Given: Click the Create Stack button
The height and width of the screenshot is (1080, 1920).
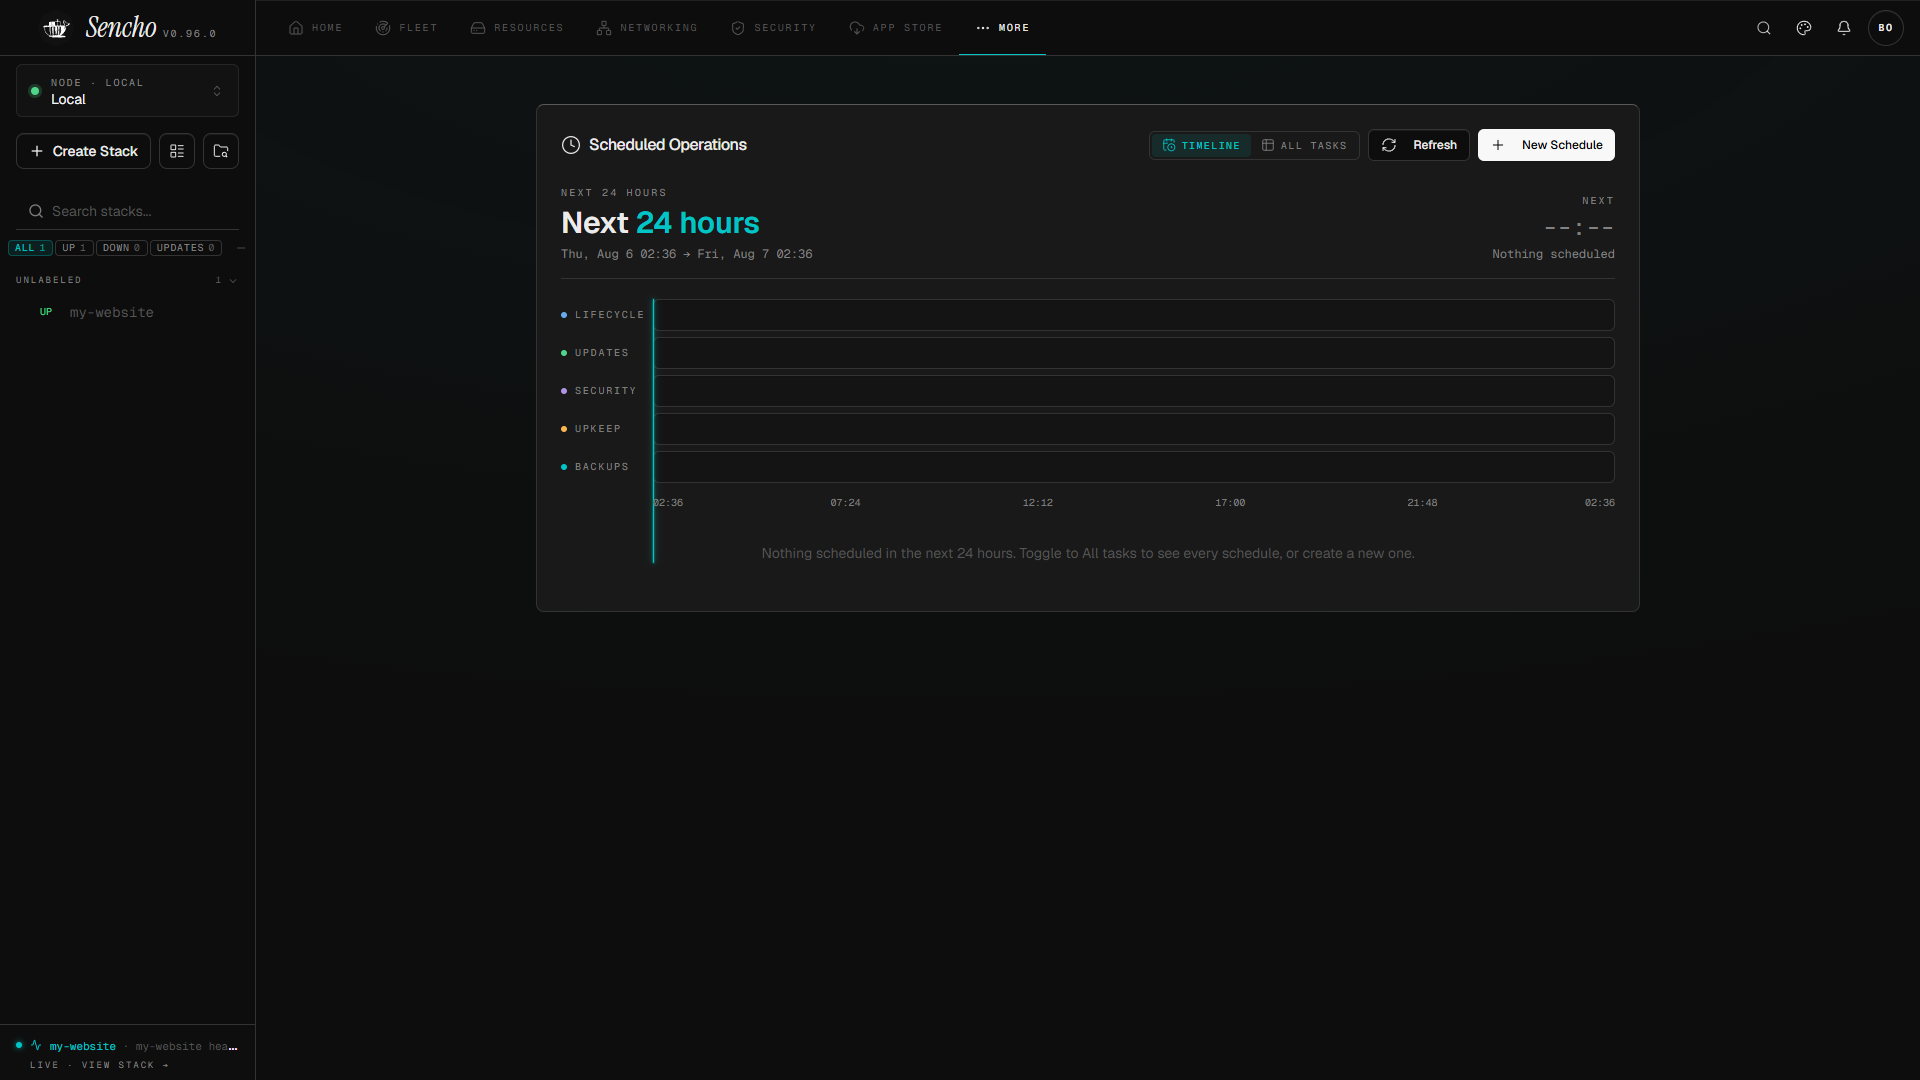Looking at the screenshot, I should tap(84, 151).
